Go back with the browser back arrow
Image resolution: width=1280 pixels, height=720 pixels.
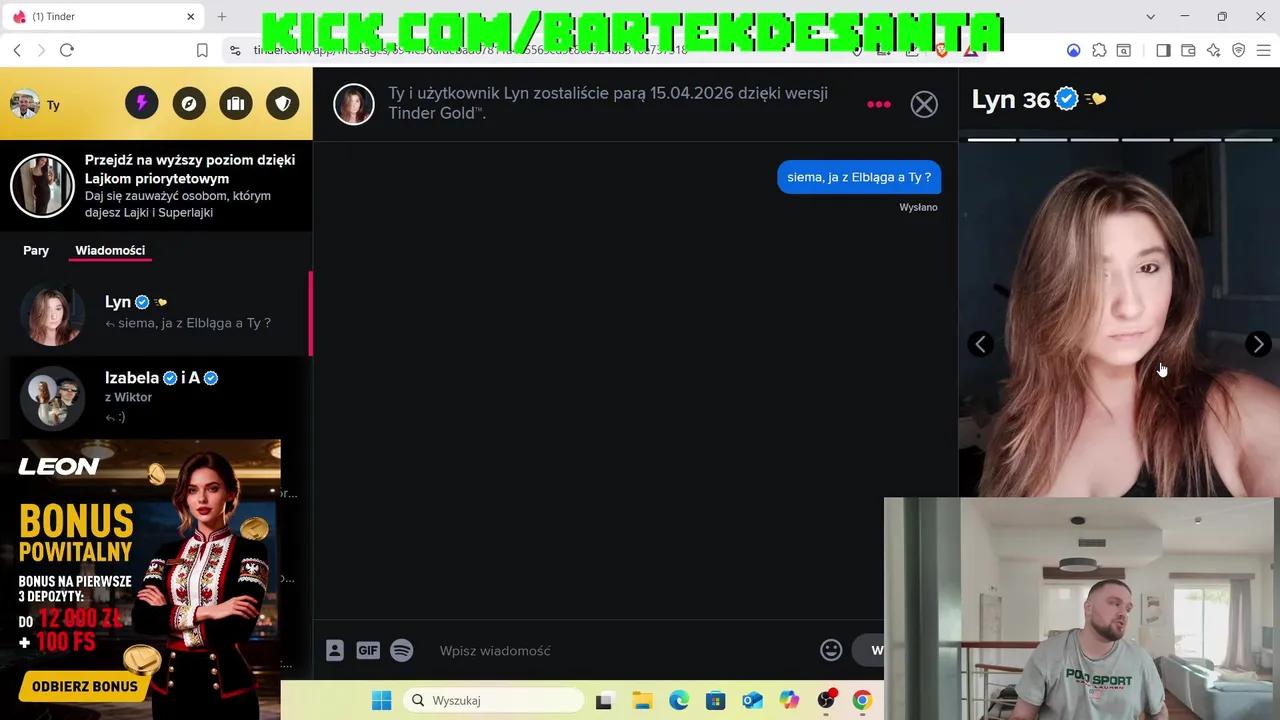point(17,50)
